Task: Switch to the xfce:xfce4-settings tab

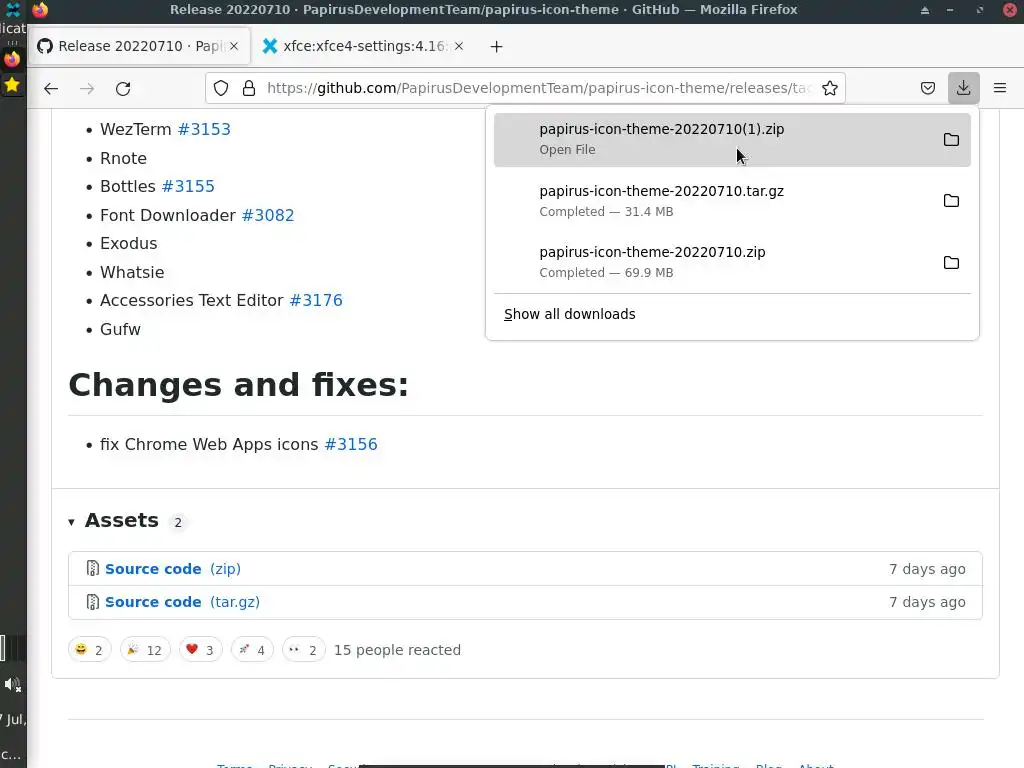Action: click(x=362, y=46)
